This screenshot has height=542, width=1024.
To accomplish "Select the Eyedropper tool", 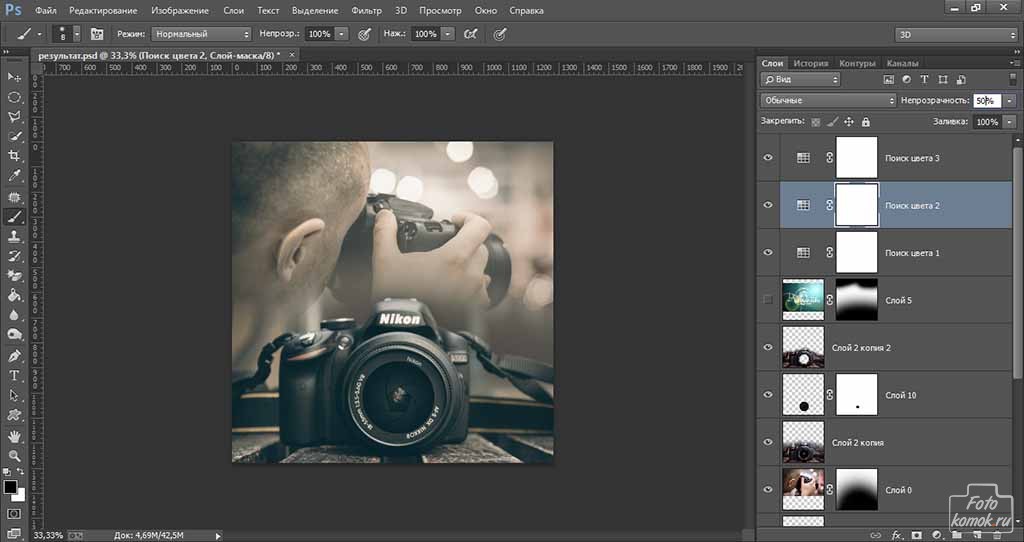I will [x=14, y=176].
